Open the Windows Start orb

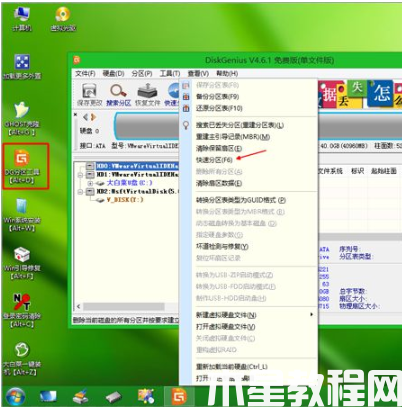click(x=16, y=396)
